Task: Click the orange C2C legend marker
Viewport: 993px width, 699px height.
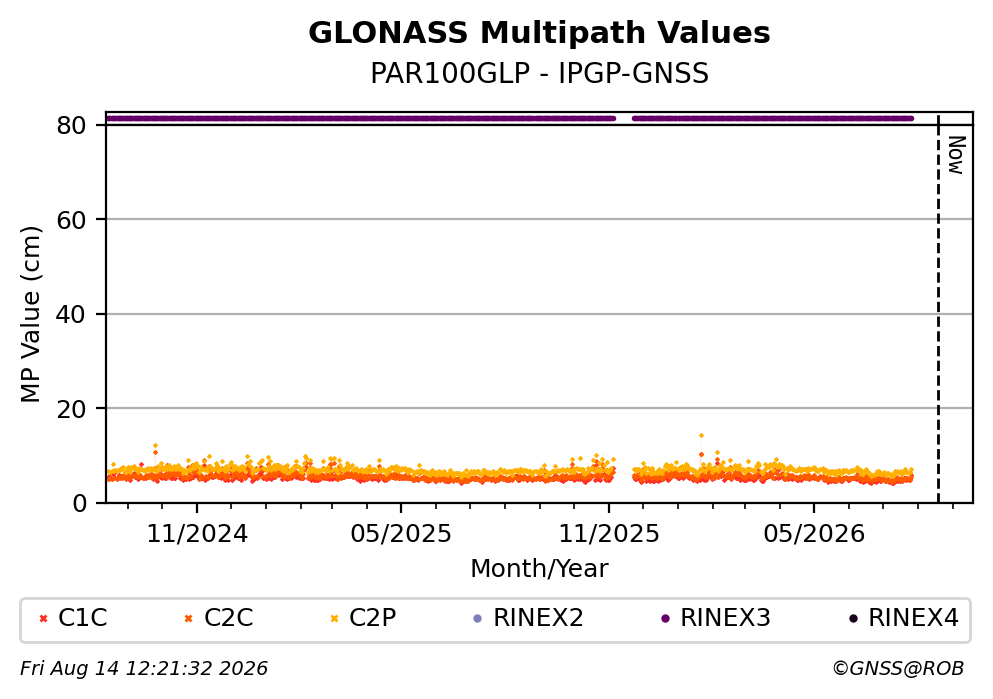Action: pyautogui.click(x=188, y=619)
